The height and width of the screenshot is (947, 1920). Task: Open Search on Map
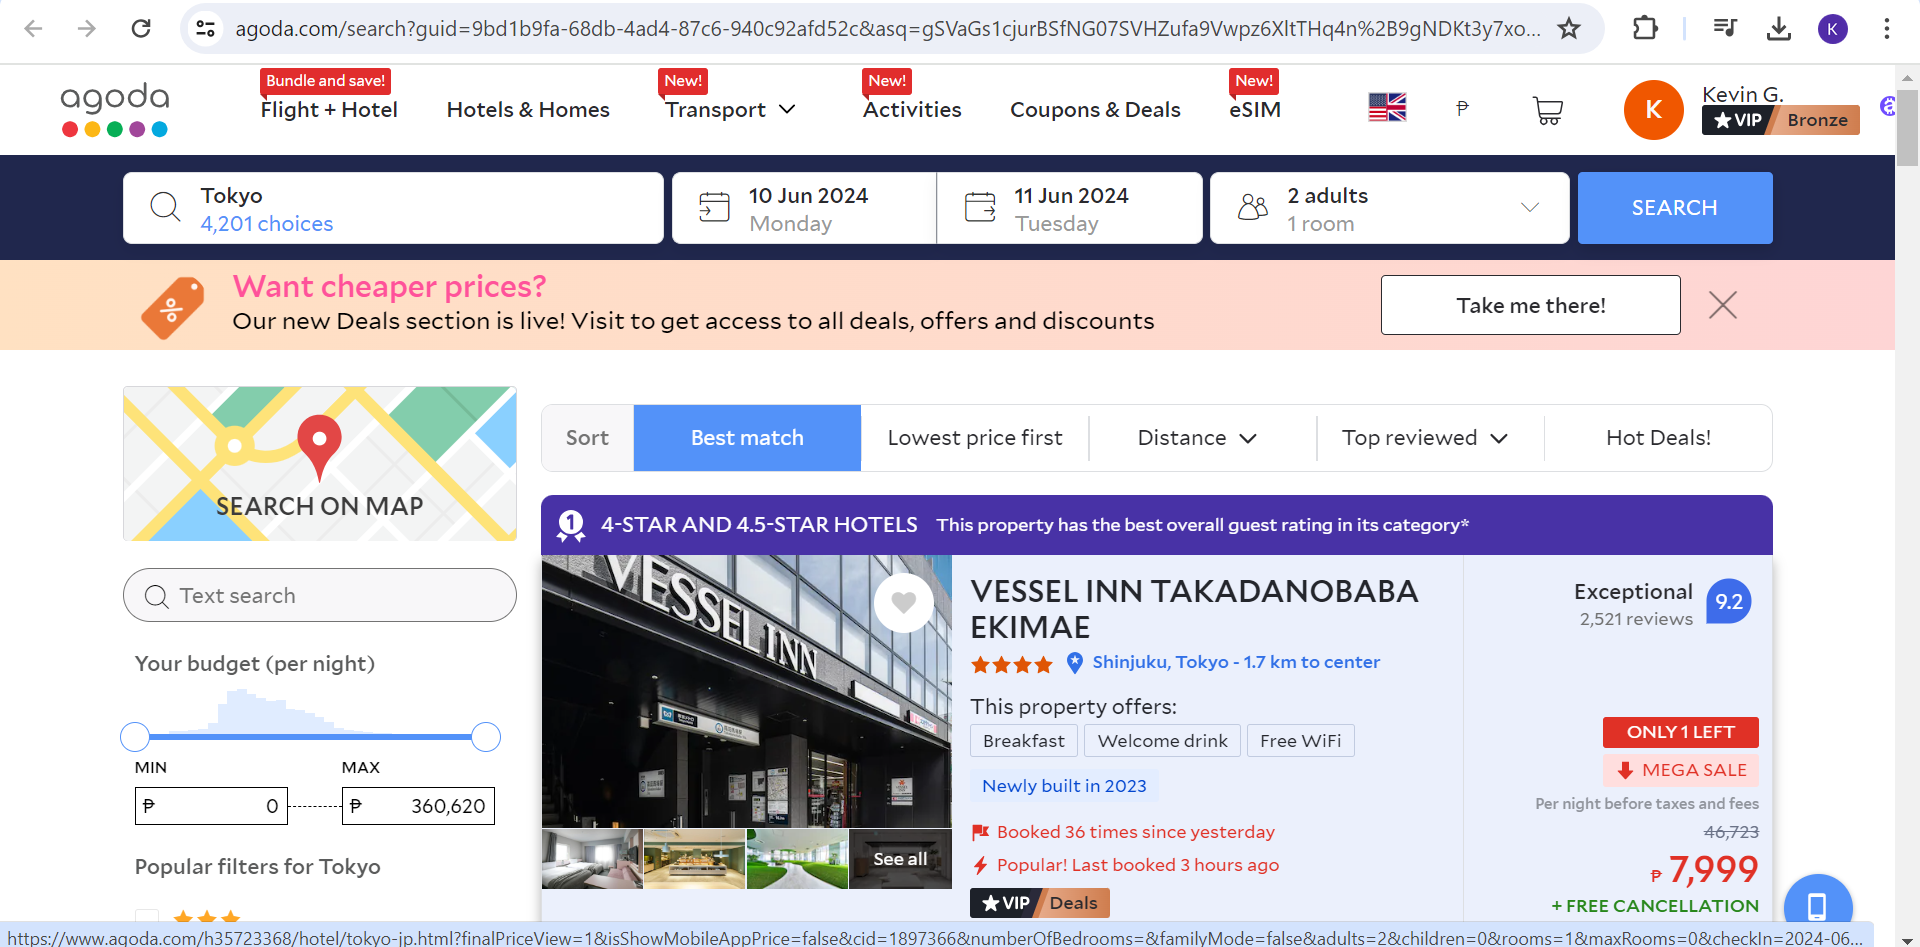(x=320, y=464)
